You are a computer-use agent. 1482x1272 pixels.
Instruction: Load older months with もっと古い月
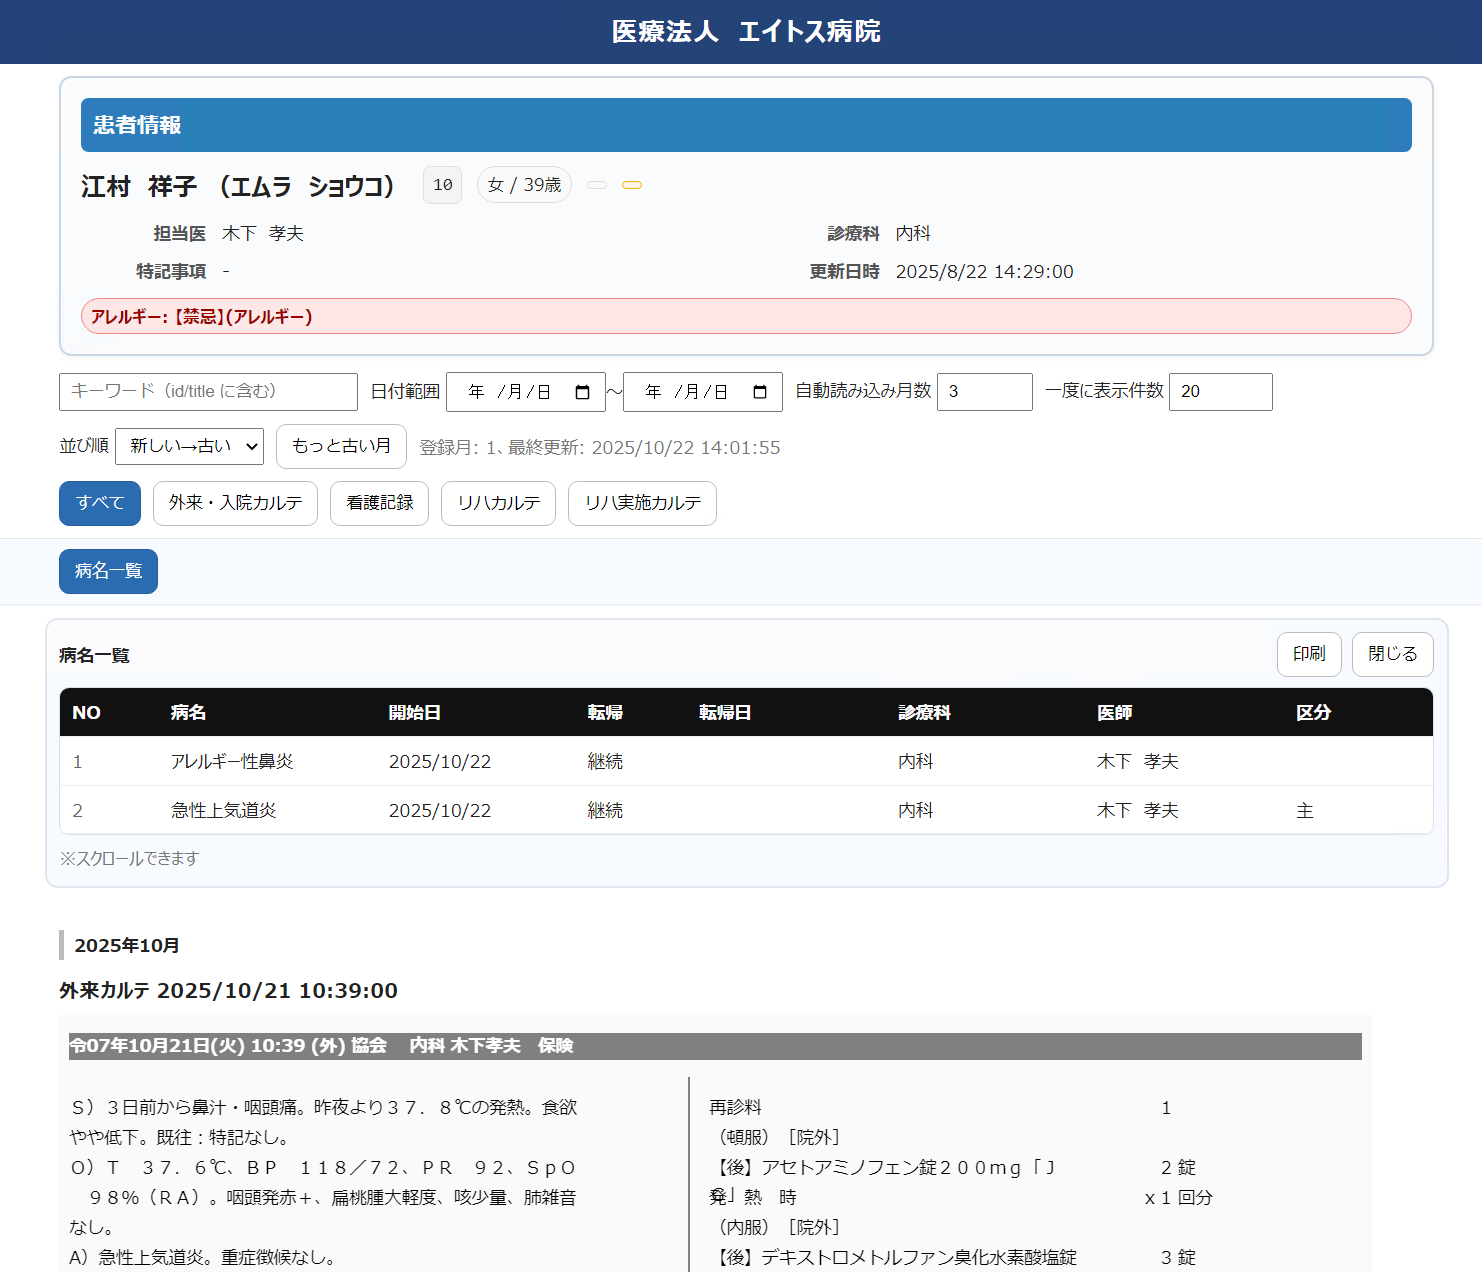(x=341, y=446)
